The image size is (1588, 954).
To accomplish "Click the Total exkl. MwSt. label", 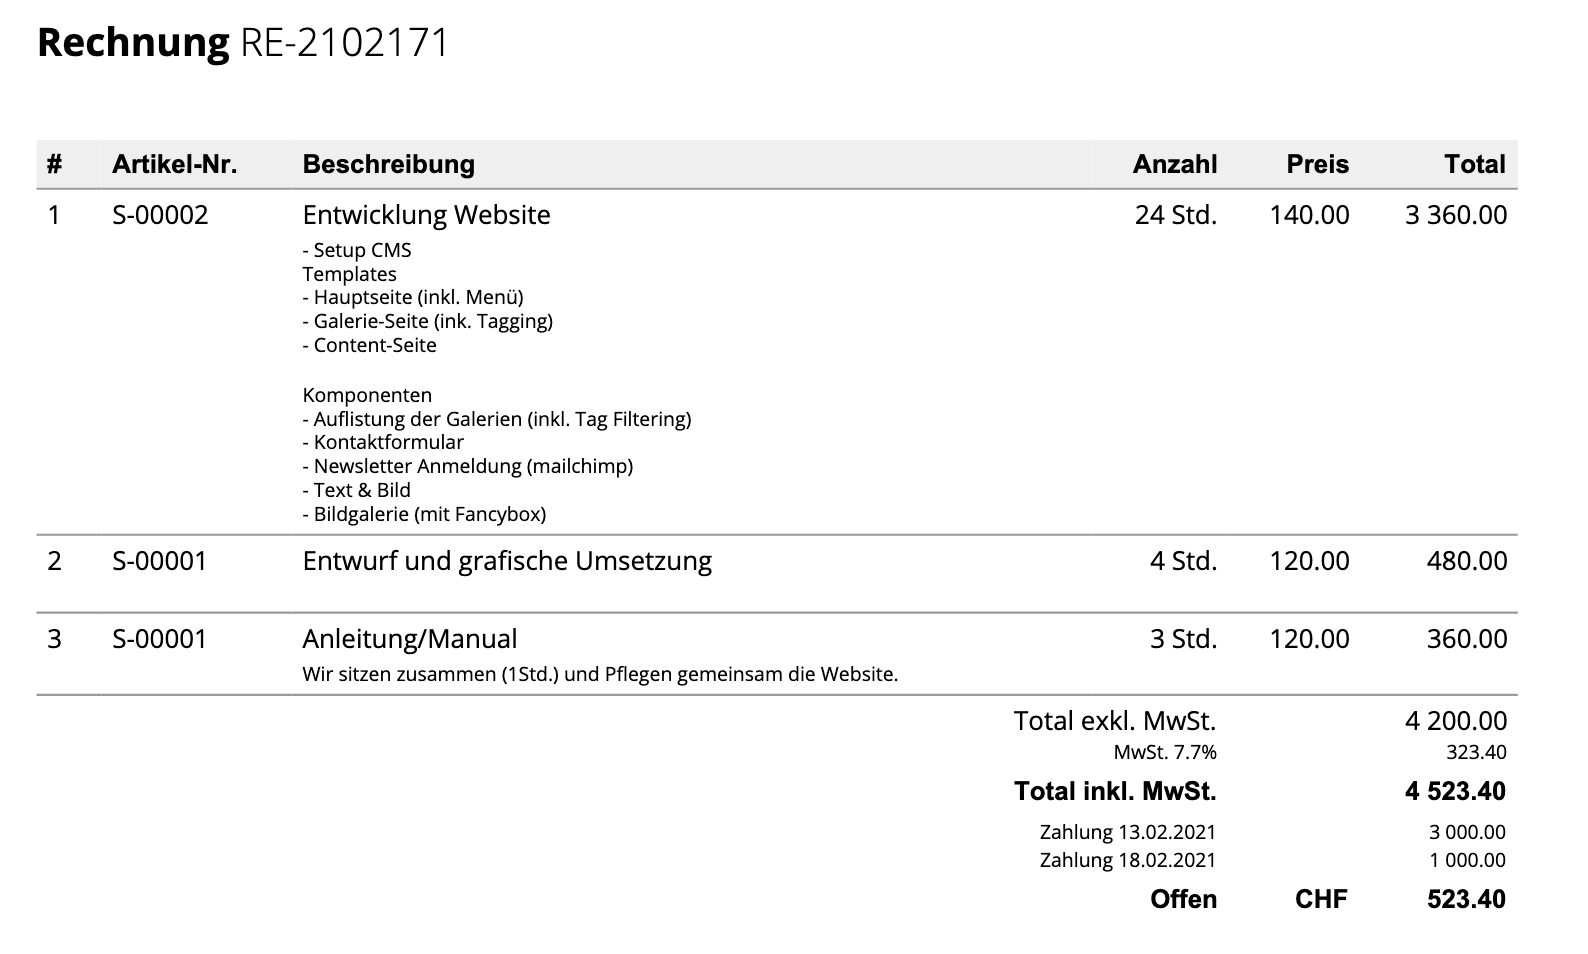I will pos(1114,721).
